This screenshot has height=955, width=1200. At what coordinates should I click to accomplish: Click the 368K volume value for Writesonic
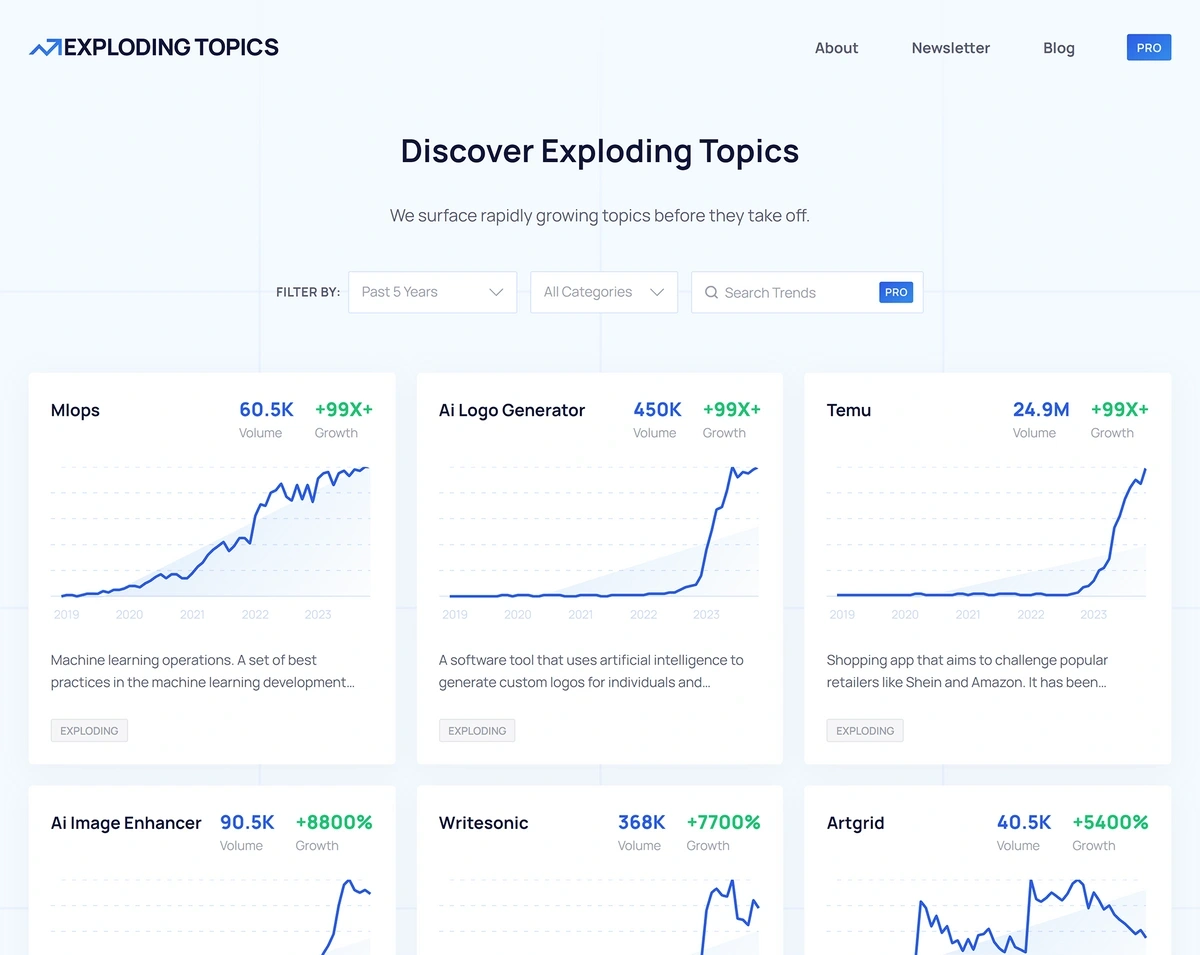click(642, 822)
